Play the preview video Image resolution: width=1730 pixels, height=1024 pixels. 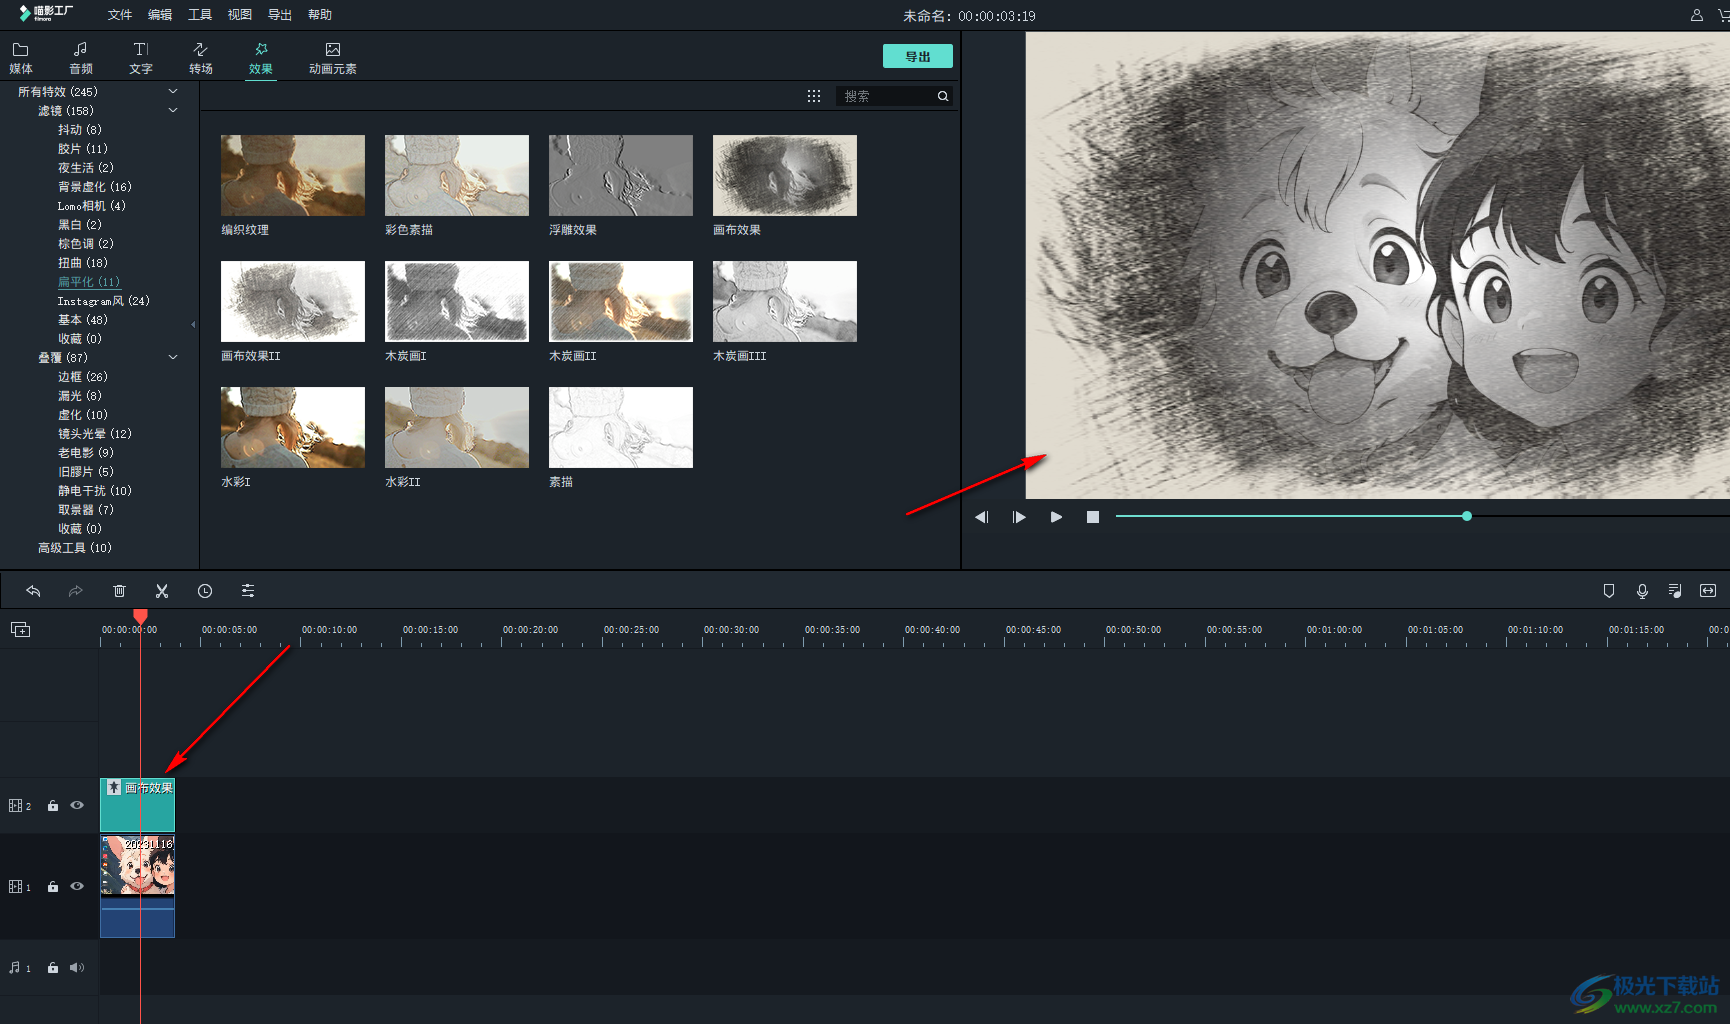tap(1056, 517)
